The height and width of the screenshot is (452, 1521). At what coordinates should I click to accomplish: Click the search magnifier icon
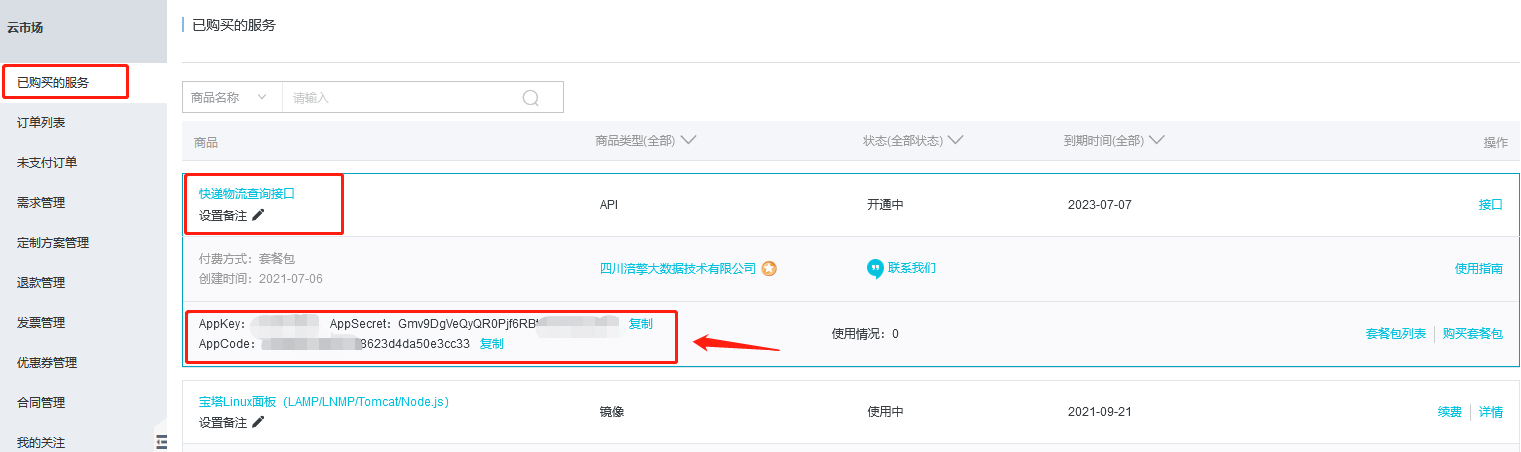coord(531,97)
